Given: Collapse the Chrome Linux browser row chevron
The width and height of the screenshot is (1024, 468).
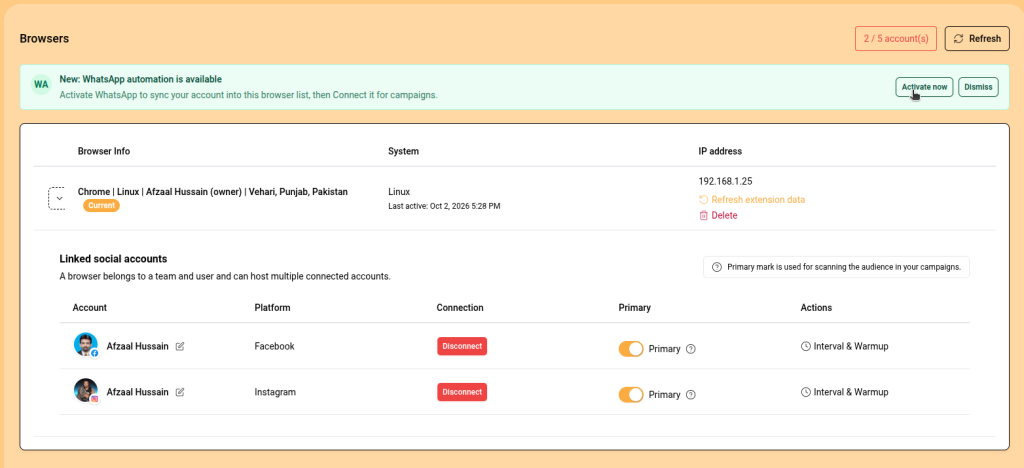Looking at the screenshot, I should [57, 198].
